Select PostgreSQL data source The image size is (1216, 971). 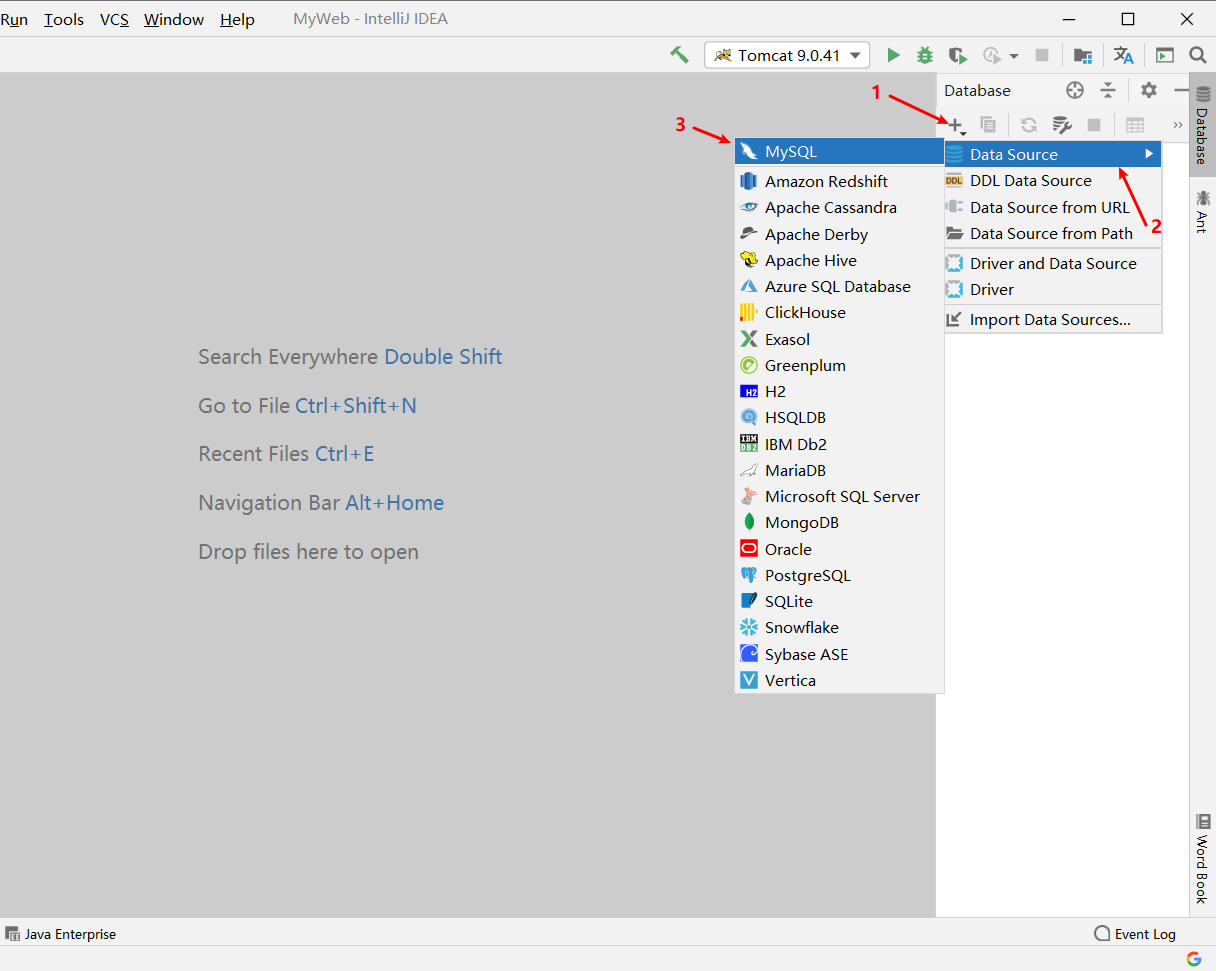839,576
